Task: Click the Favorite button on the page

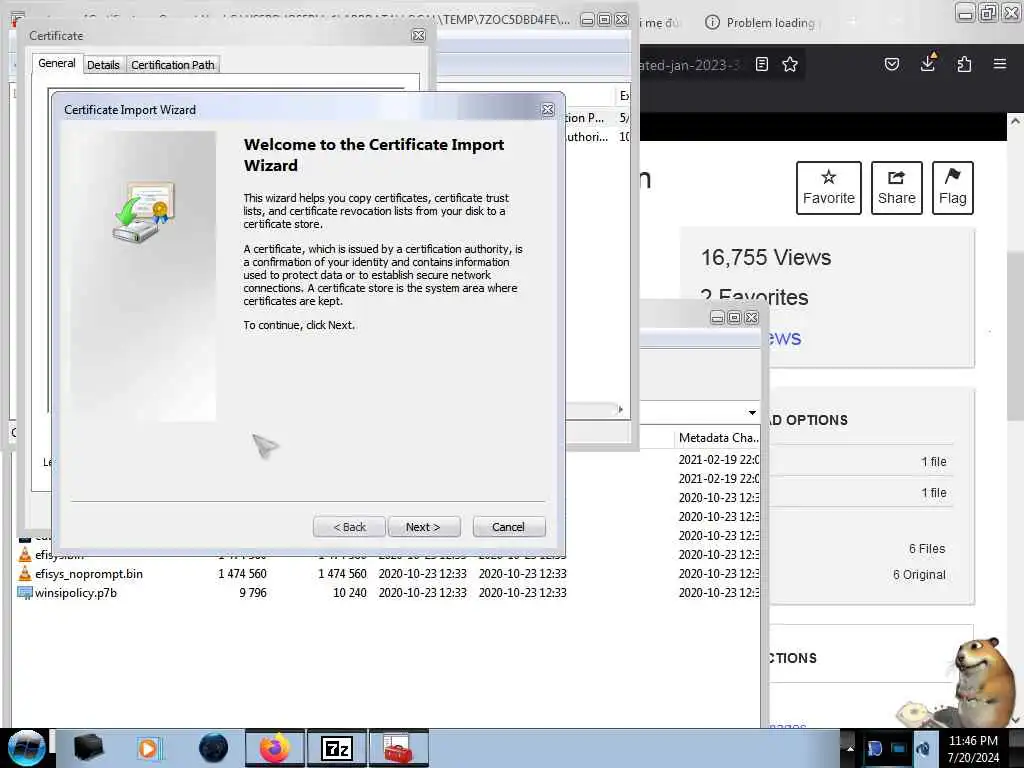Action: (829, 188)
